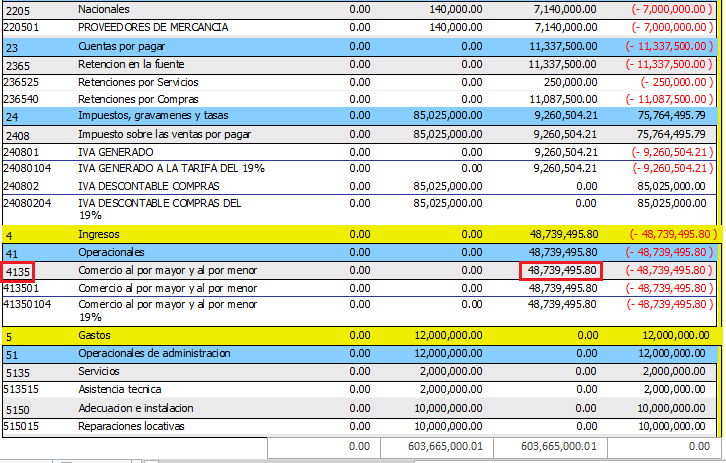Click account code 240801
This screenshot has width=726, height=463.
point(21,152)
